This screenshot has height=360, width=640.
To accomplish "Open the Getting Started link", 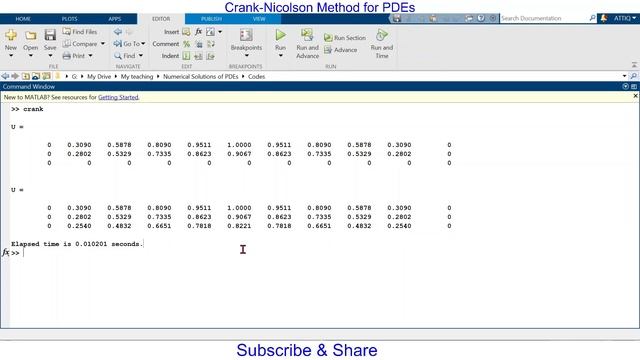I will [118, 97].
